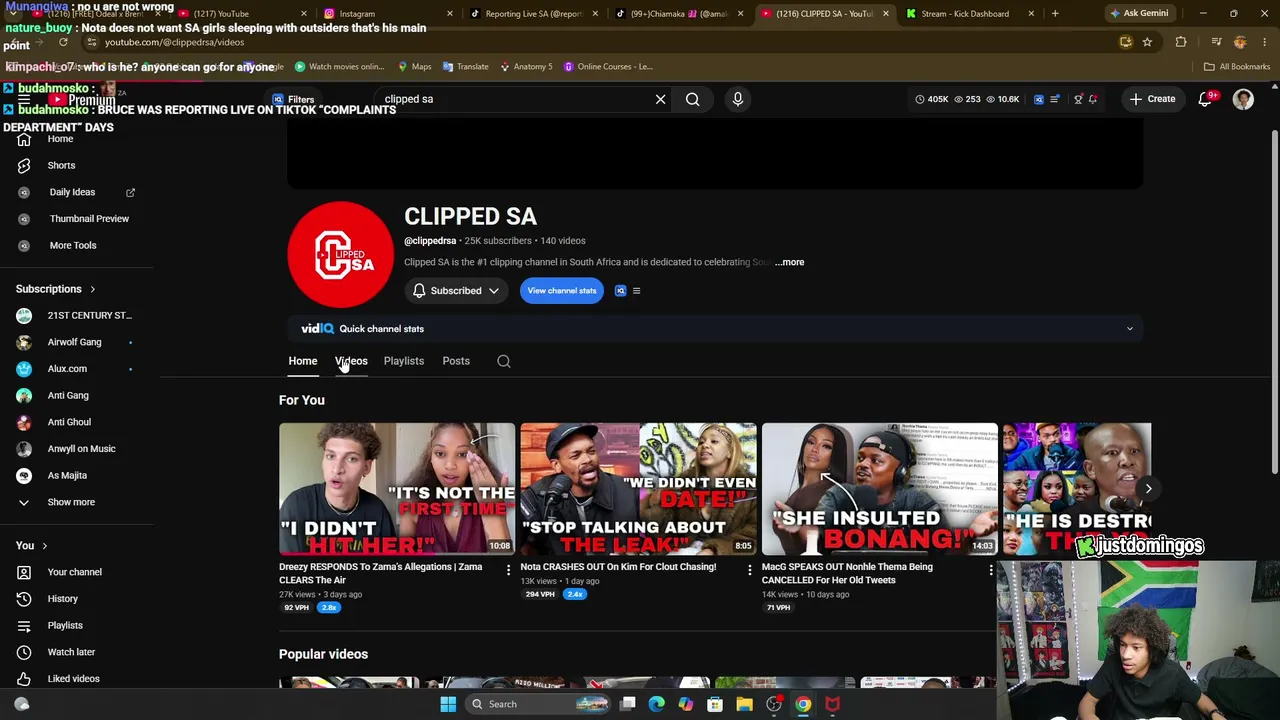This screenshot has height=720, width=1280.
Task: Open Daily Ideas in the sidebar
Action: 72,192
